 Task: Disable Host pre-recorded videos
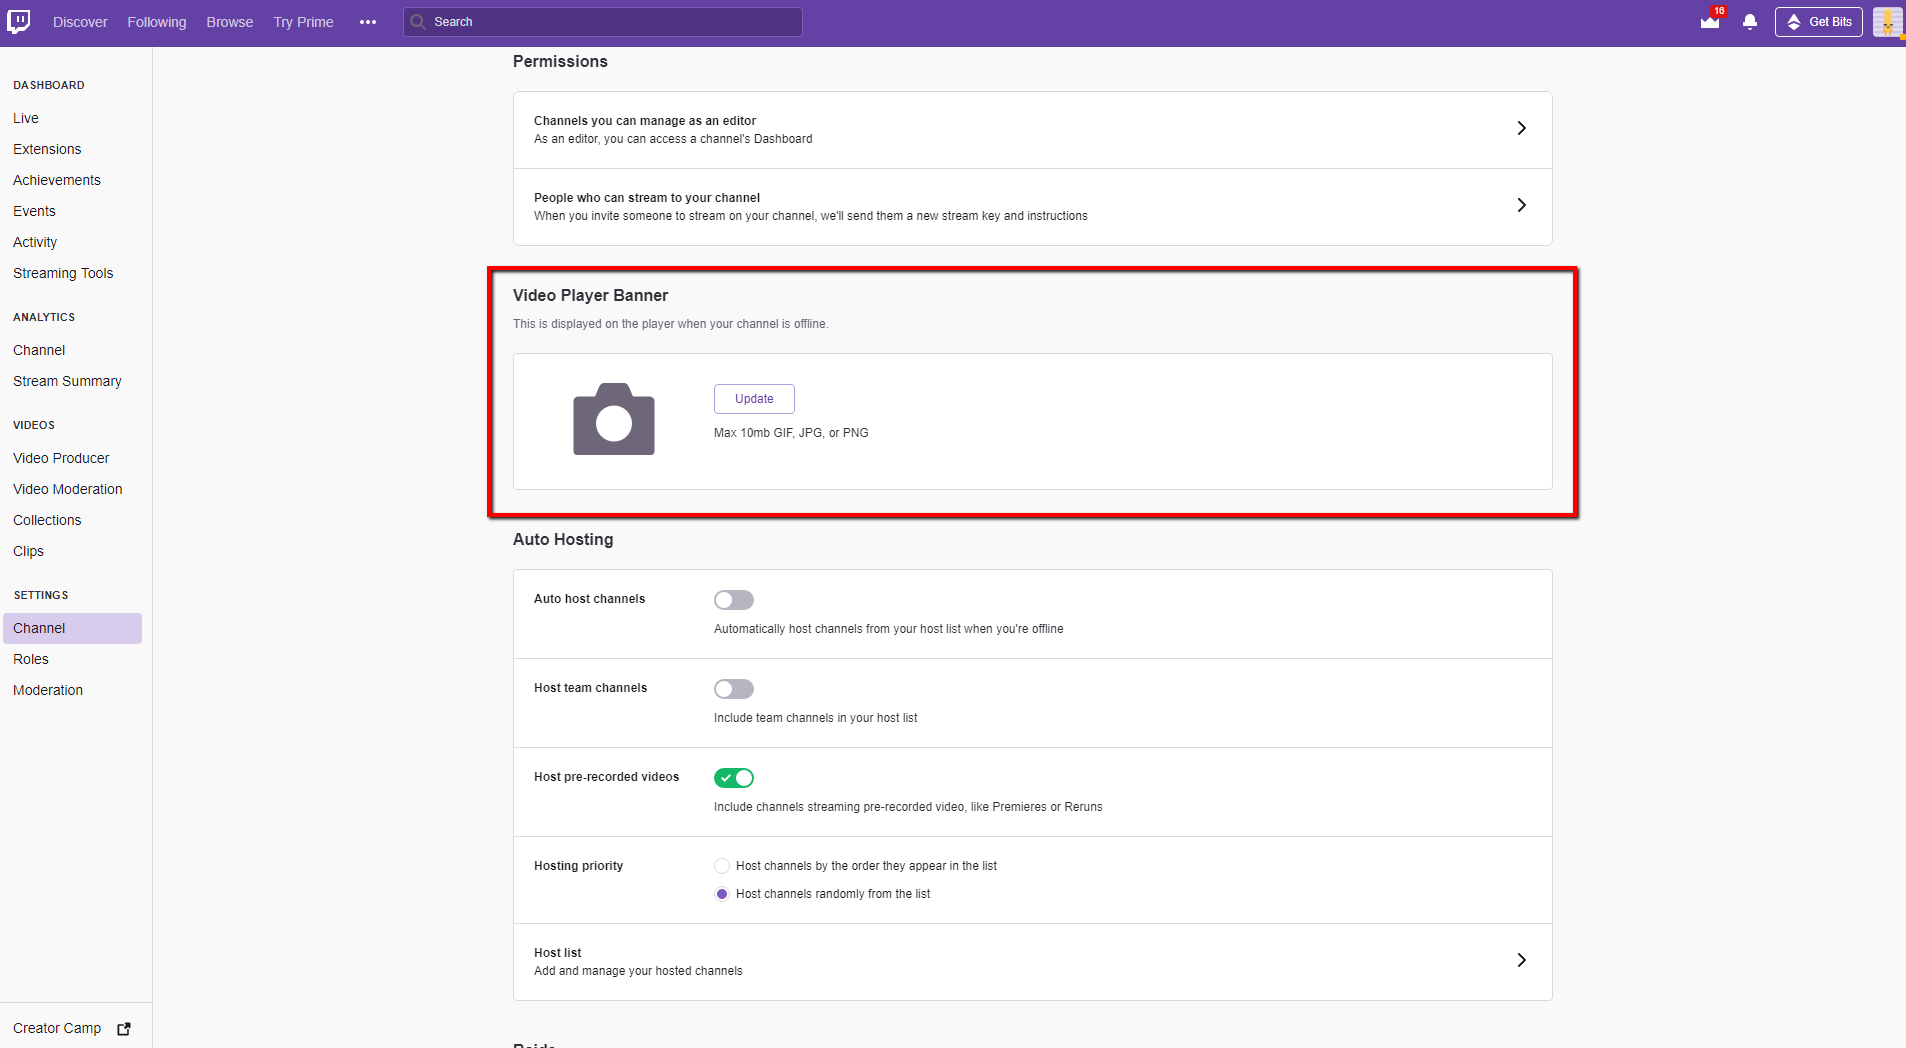734,777
